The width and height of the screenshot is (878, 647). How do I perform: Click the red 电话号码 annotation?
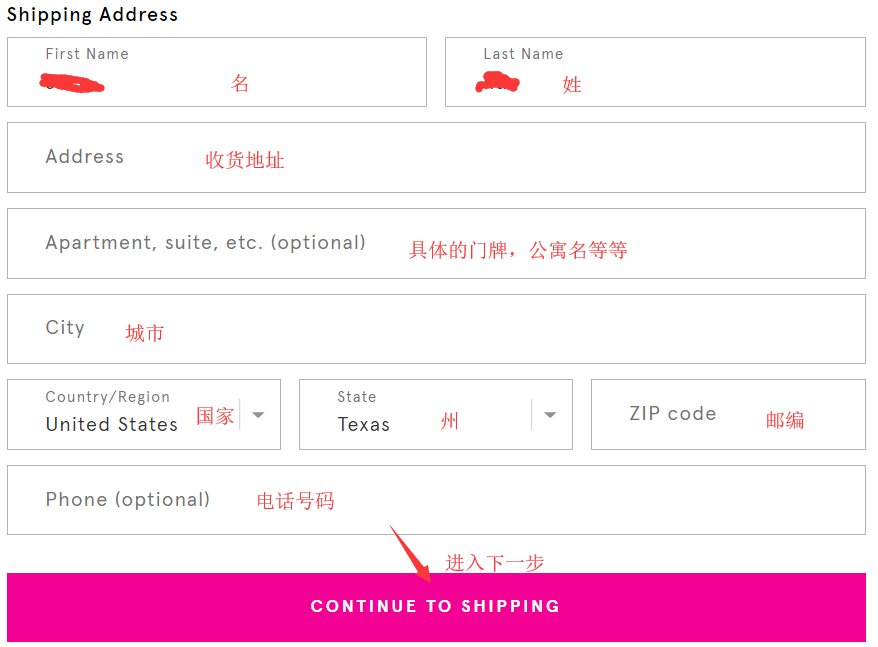tap(296, 501)
